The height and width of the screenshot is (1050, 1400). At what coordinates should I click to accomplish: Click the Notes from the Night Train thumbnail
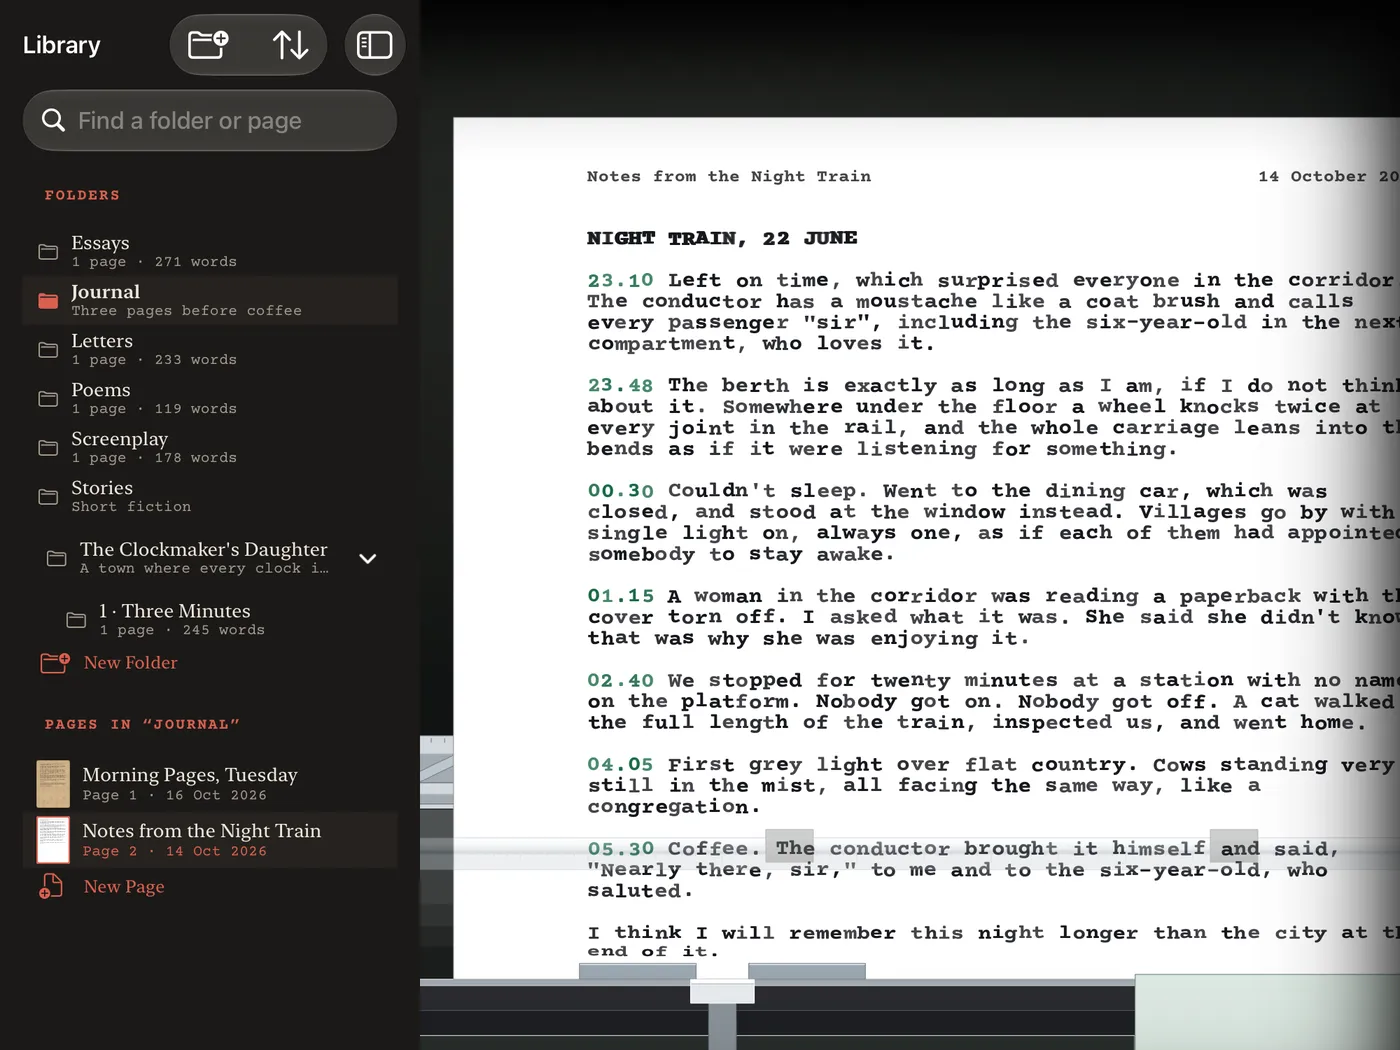[53, 840]
